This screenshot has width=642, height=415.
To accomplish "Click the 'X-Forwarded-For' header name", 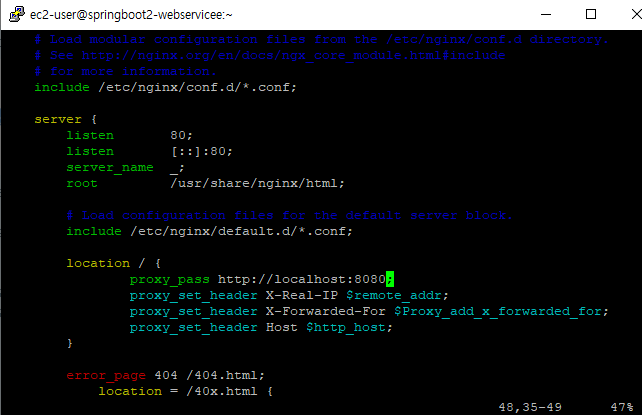I will 326,311.
